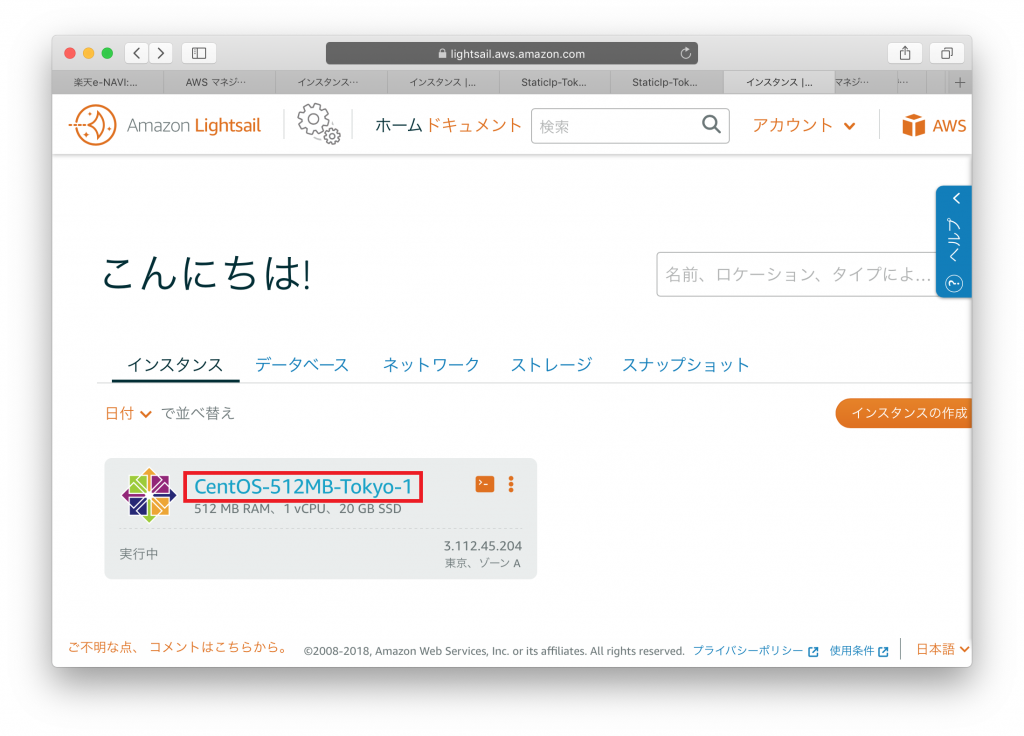
Task: Click the Safari share button
Action: [905, 53]
